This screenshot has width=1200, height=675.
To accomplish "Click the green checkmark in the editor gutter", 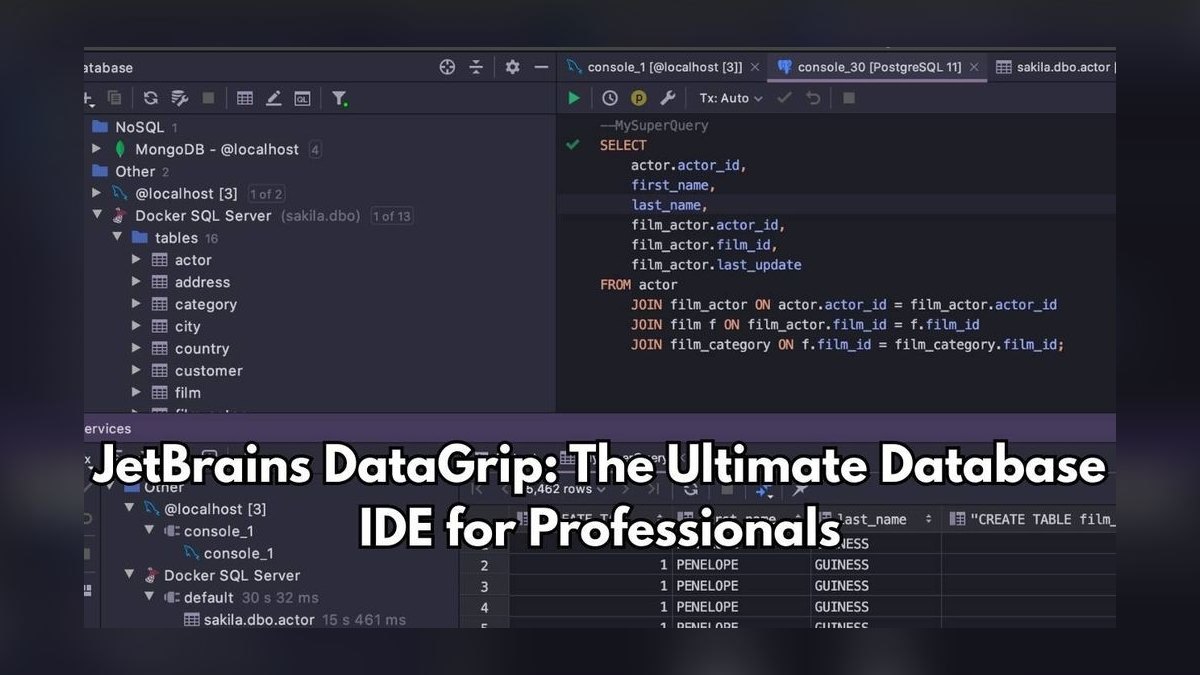I will (573, 145).
